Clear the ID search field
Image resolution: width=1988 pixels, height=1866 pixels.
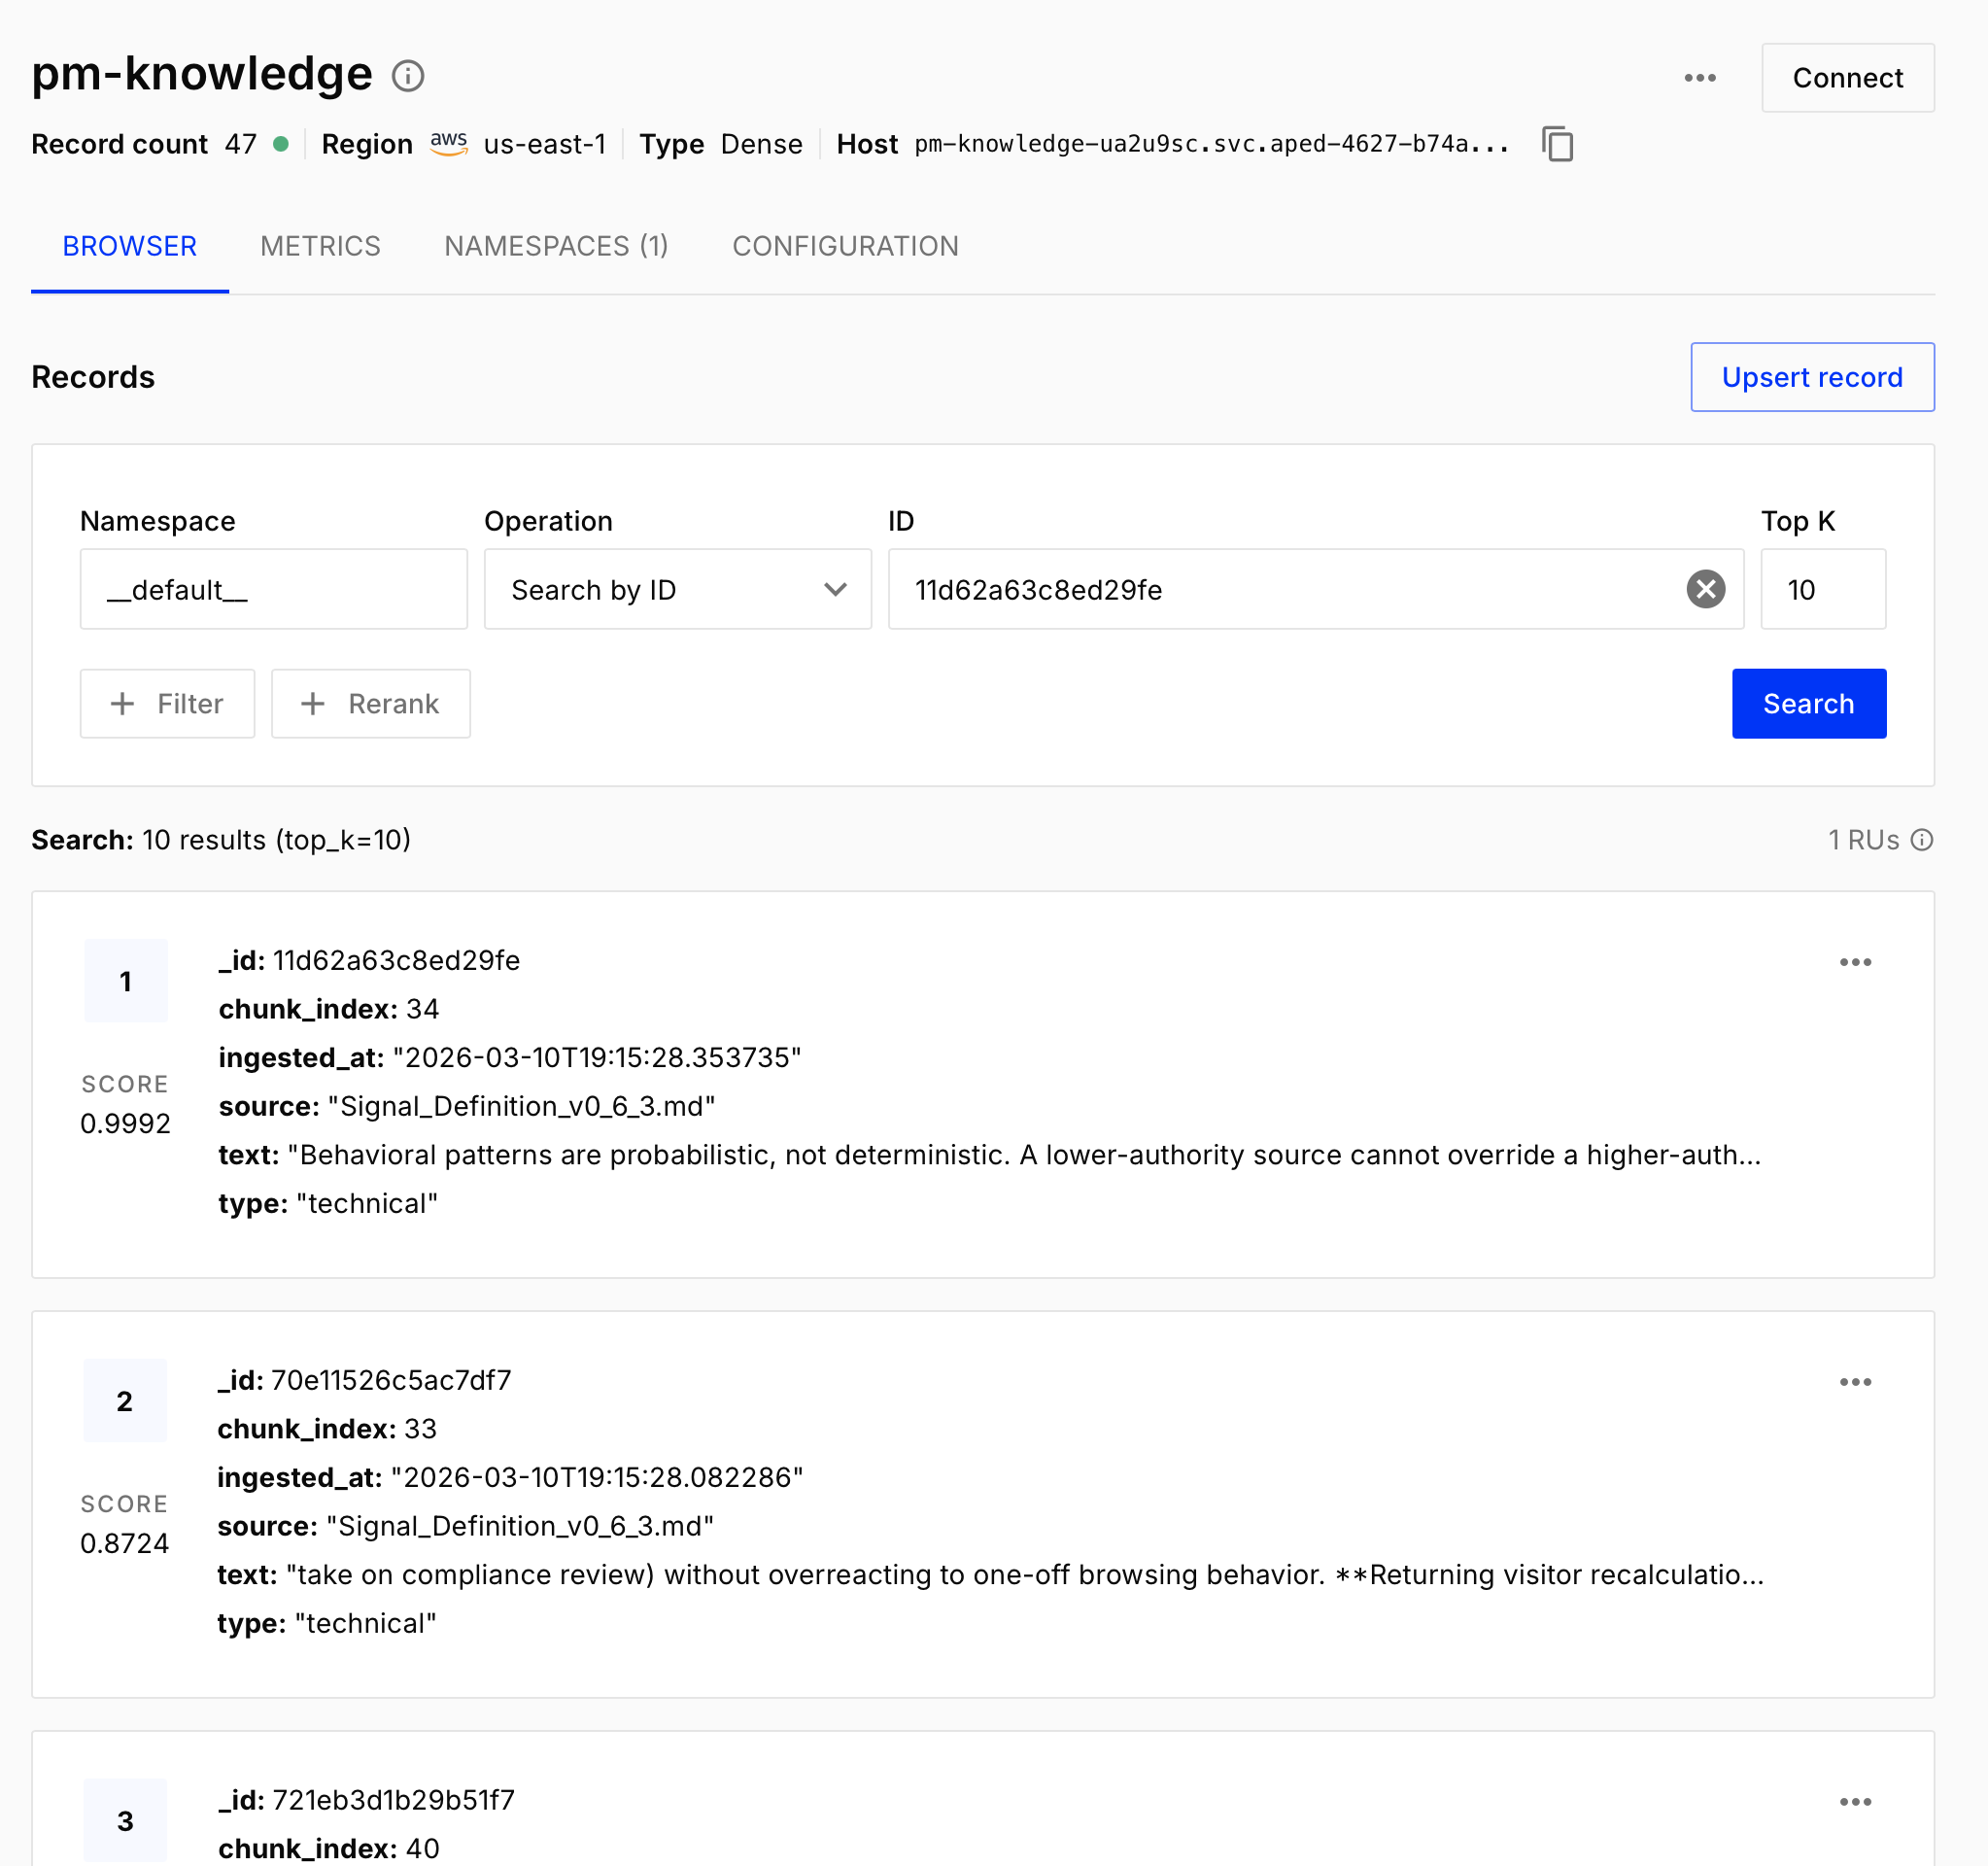1705,589
